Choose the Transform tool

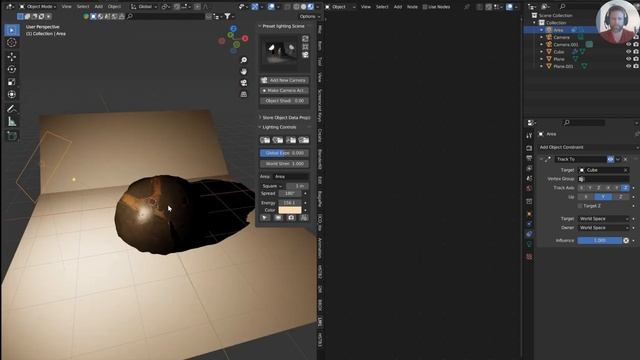coord(11,94)
